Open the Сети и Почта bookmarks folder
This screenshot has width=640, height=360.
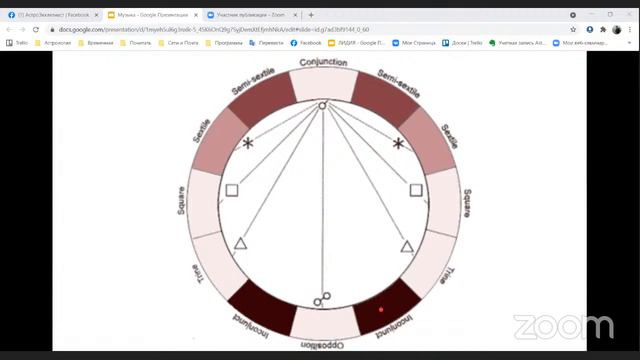coord(178,43)
